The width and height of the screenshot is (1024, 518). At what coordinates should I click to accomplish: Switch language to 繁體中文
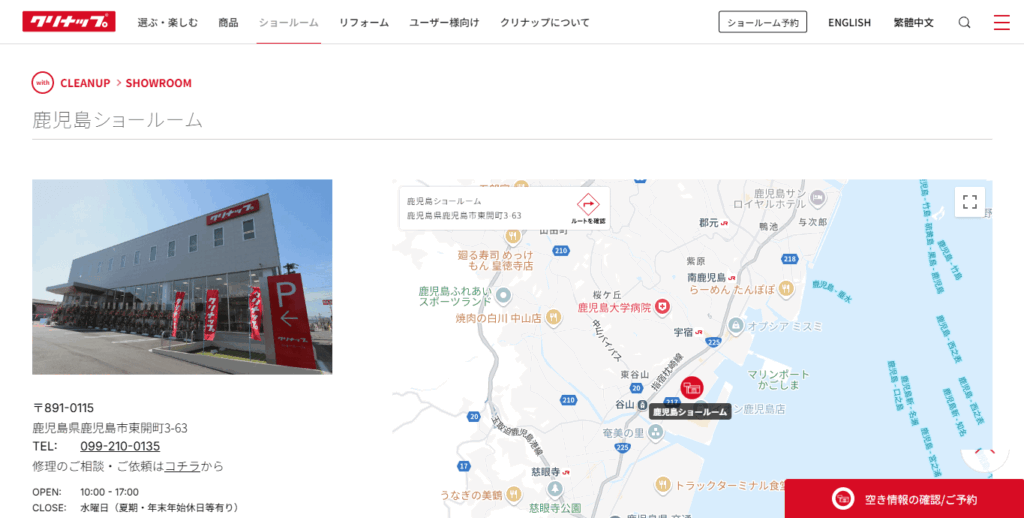coord(914,22)
